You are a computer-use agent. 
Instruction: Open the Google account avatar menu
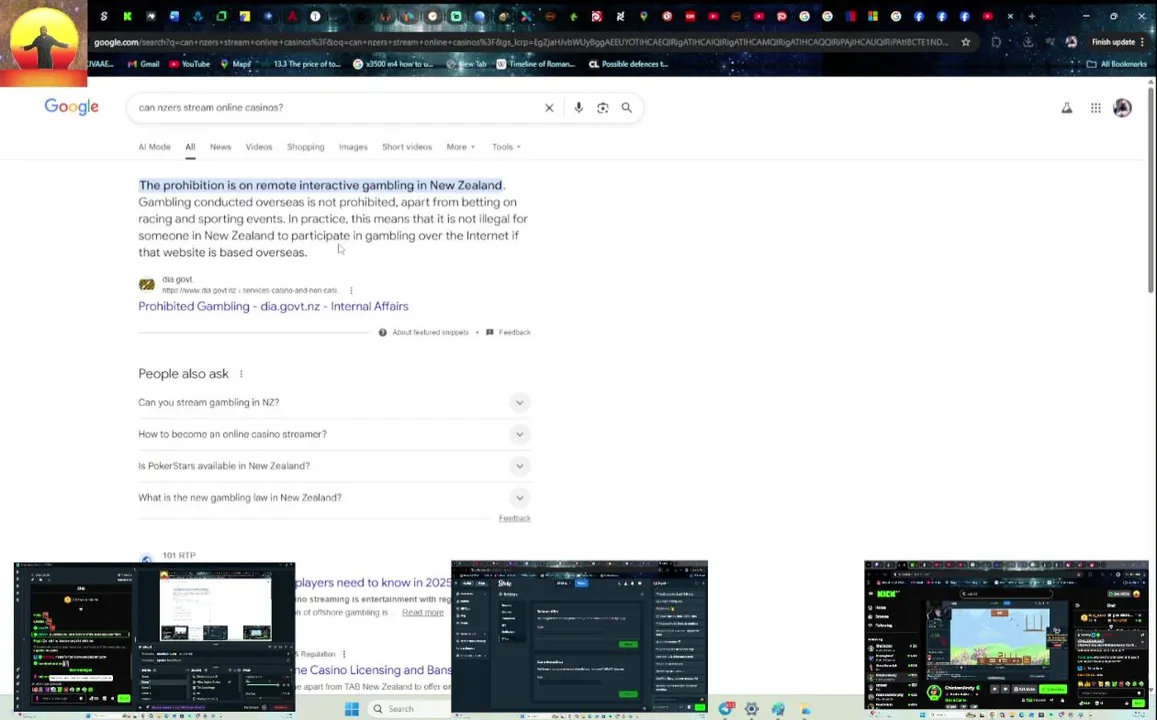pos(1122,108)
